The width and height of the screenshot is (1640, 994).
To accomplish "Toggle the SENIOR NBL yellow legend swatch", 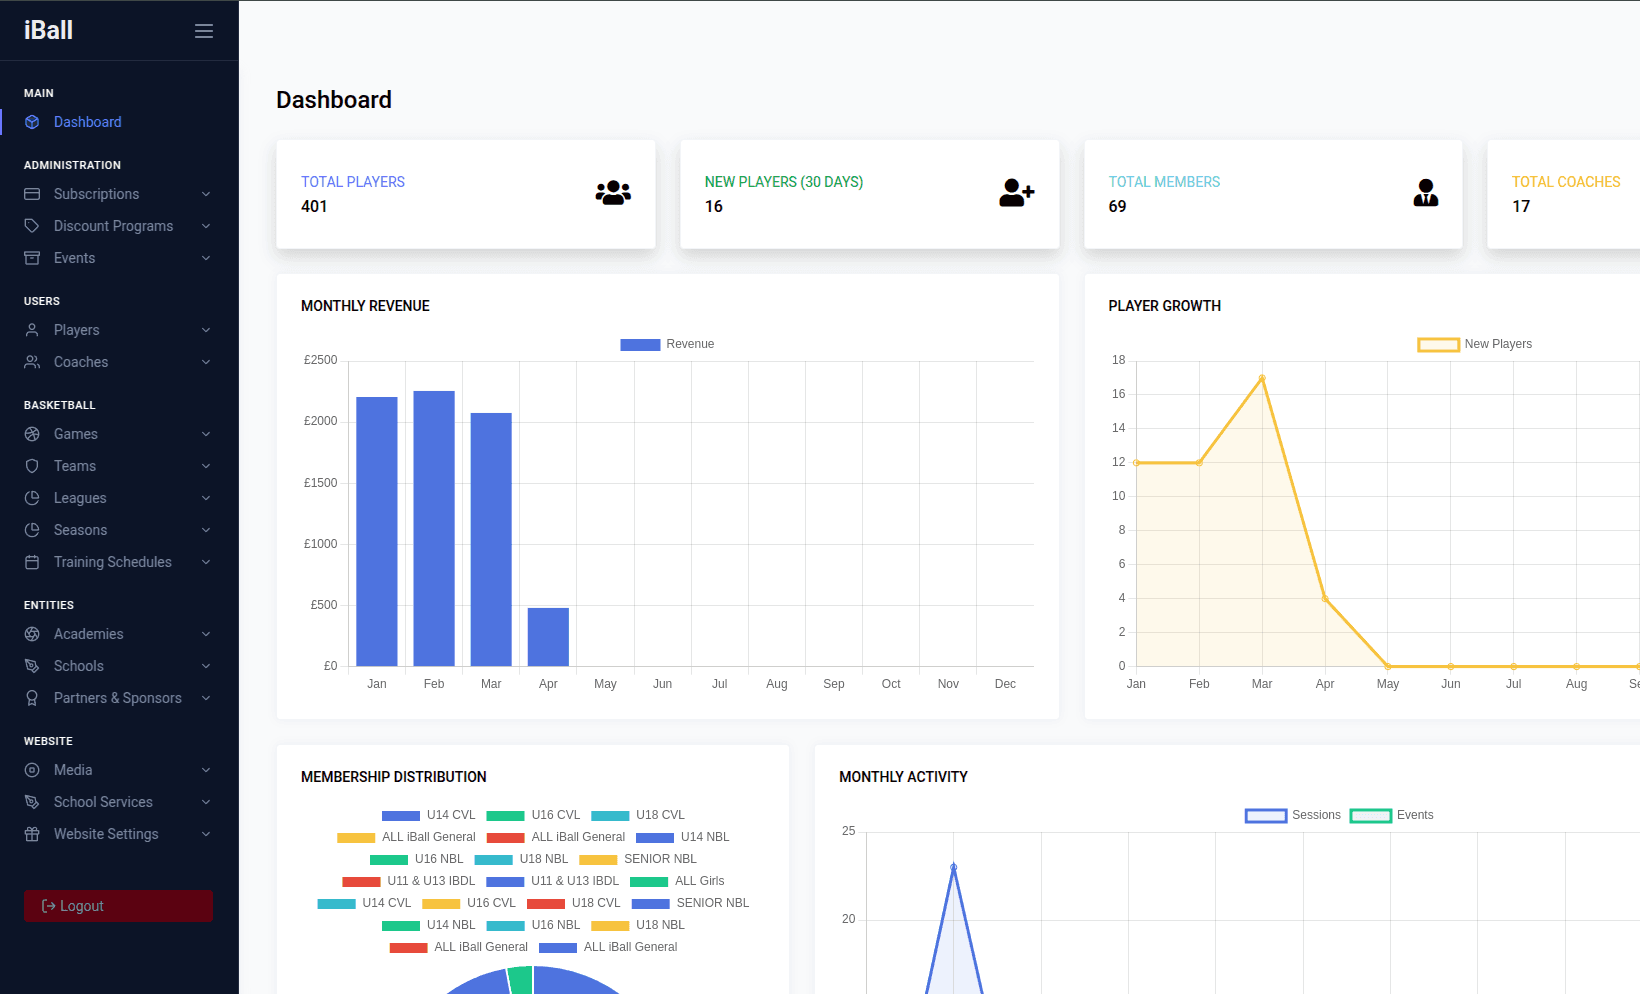I will pyautogui.click(x=598, y=859).
